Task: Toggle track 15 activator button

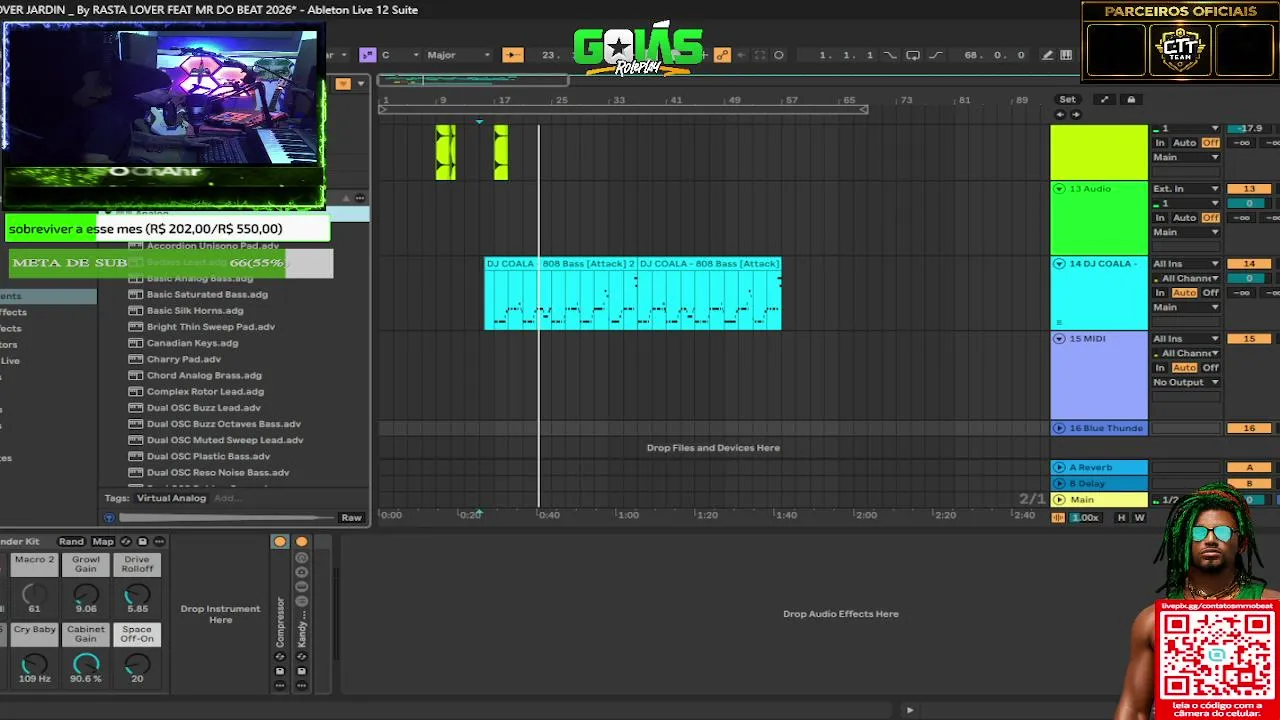Action: pyautogui.click(x=1249, y=339)
